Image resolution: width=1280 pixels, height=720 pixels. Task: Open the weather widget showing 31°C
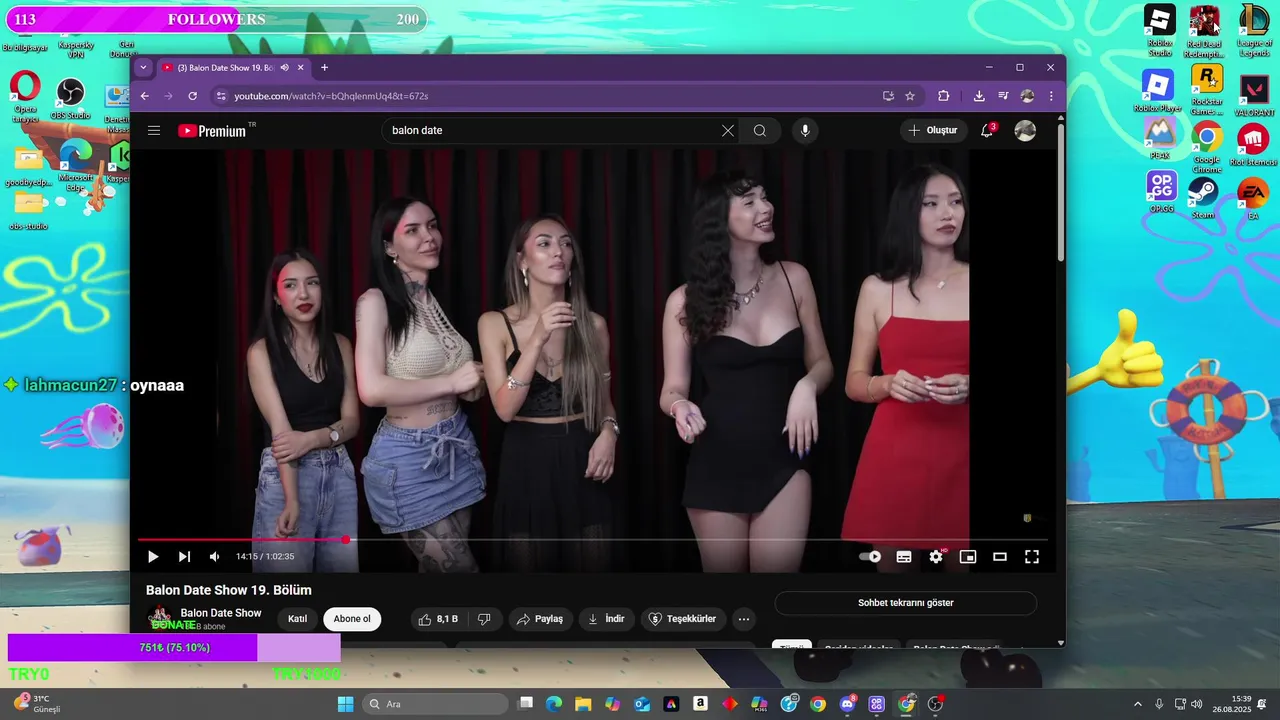[38, 704]
